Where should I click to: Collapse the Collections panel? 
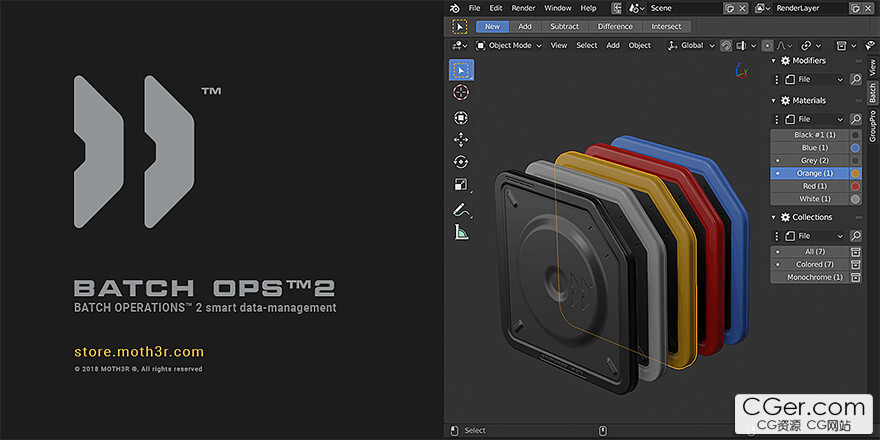click(774, 217)
